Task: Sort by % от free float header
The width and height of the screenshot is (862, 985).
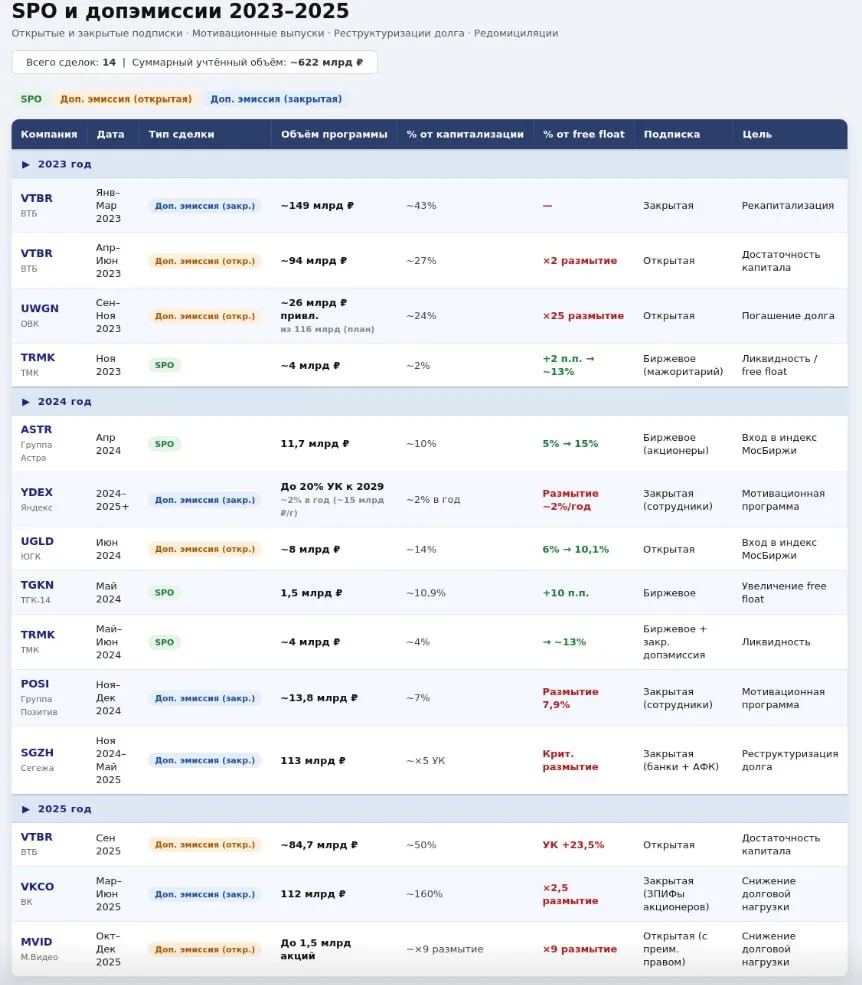Action: (x=584, y=134)
